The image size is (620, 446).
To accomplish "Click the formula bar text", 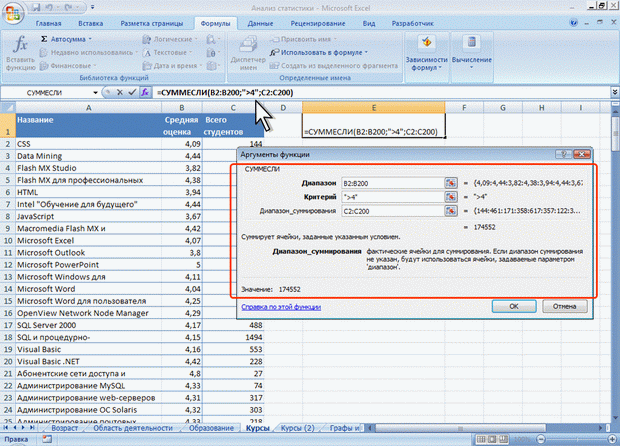I will pyautogui.click(x=225, y=93).
